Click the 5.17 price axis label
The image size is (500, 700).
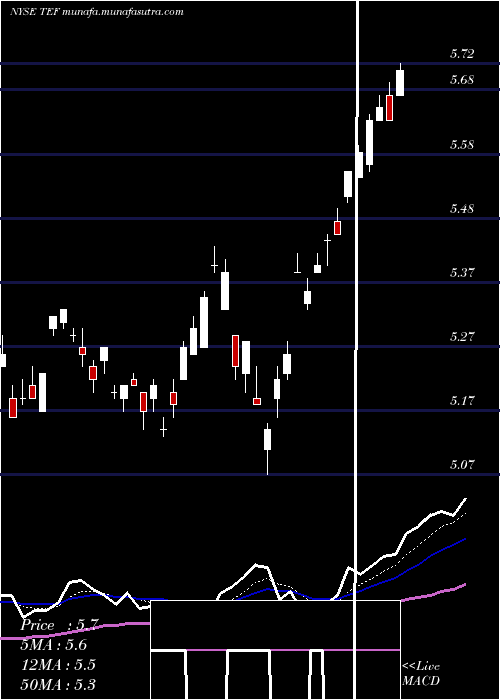click(462, 400)
